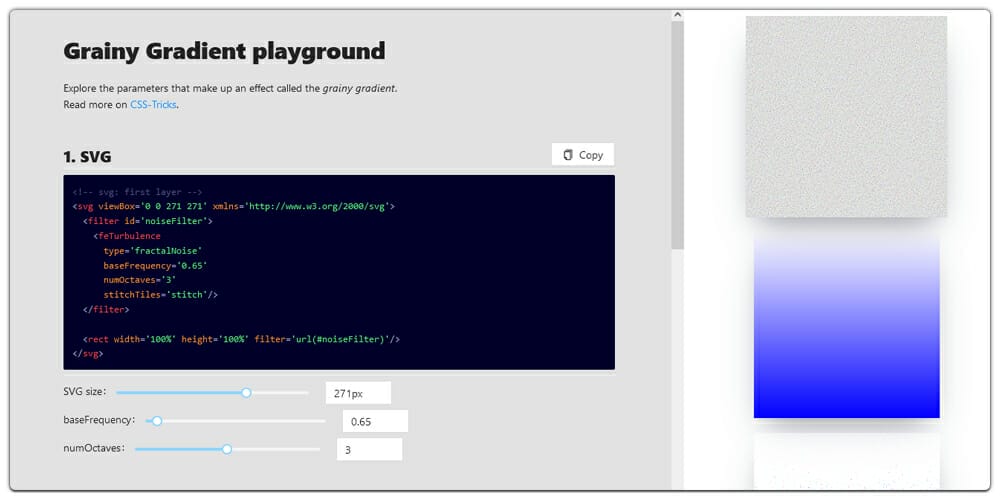
Task: Click the scrollbar up arrow
Action: [677, 15]
